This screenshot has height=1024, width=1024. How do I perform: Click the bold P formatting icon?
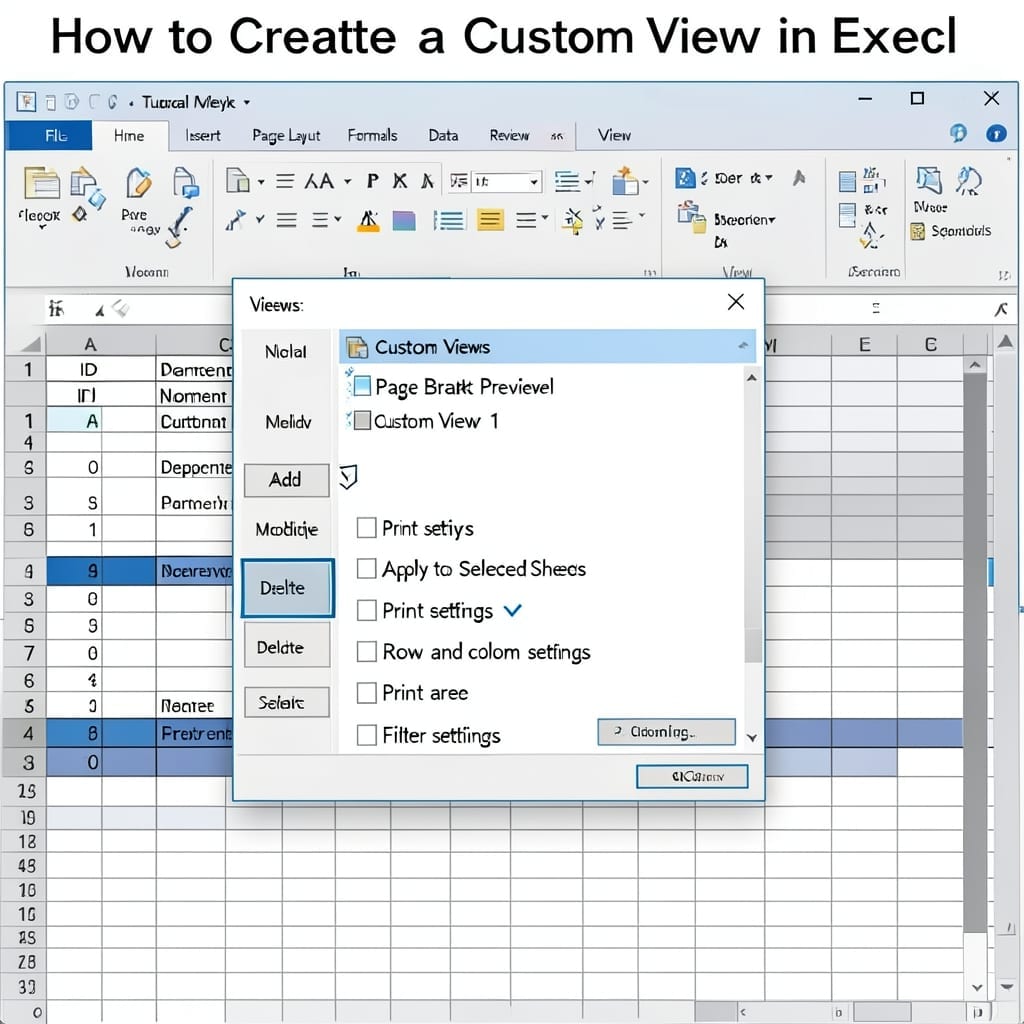[x=372, y=181]
